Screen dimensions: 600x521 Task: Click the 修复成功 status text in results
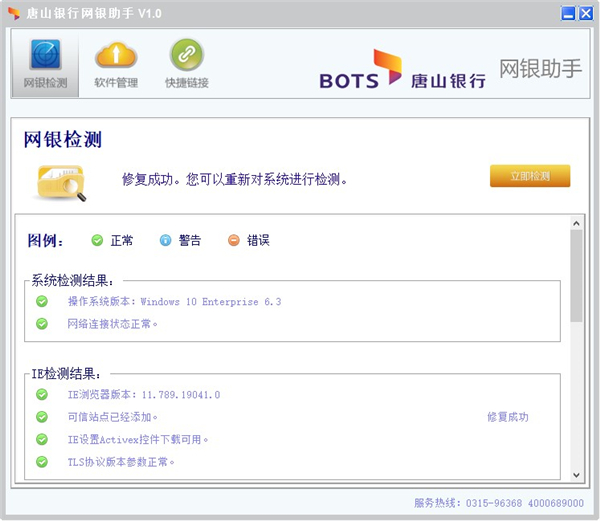pyautogui.click(x=508, y=417)
